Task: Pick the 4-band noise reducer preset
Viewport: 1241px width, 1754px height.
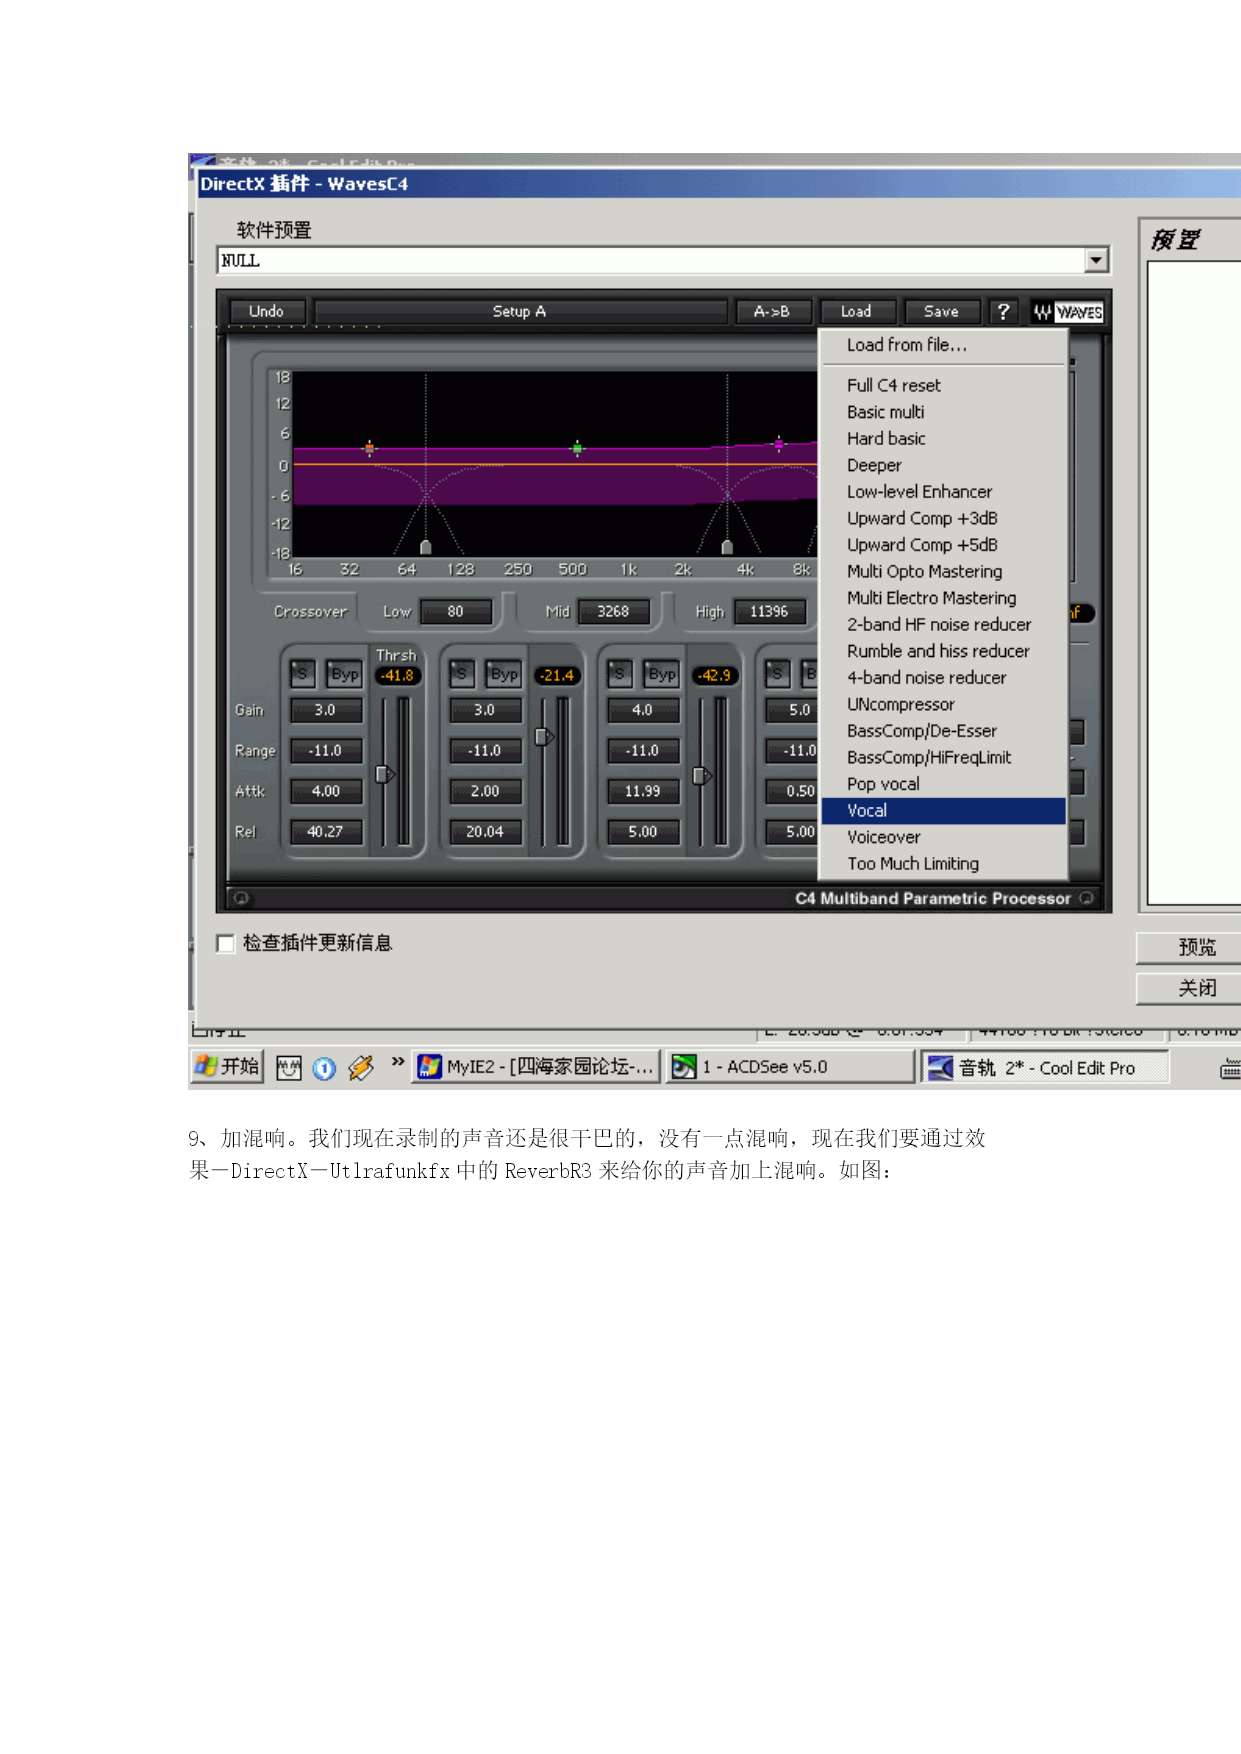Action: pyautogui.click(x=943, y=677)
